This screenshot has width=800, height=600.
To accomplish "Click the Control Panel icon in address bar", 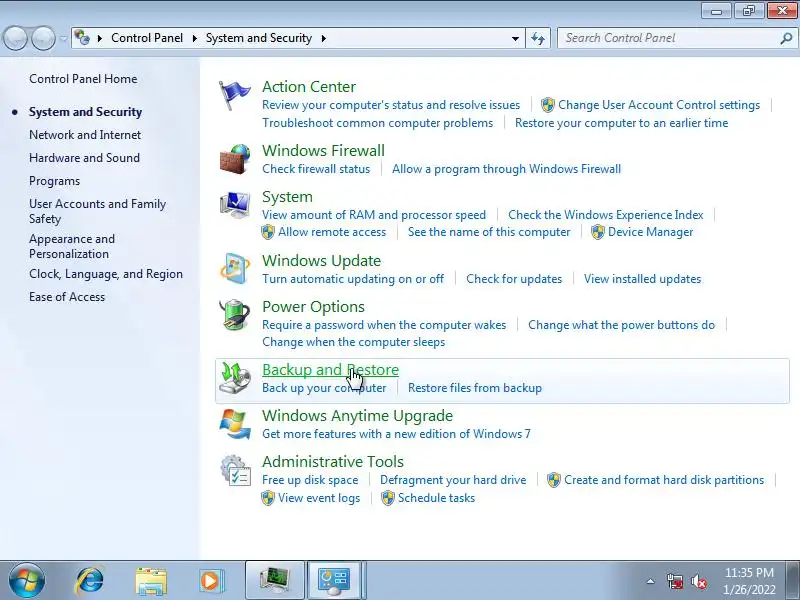I will click(82, 38).
